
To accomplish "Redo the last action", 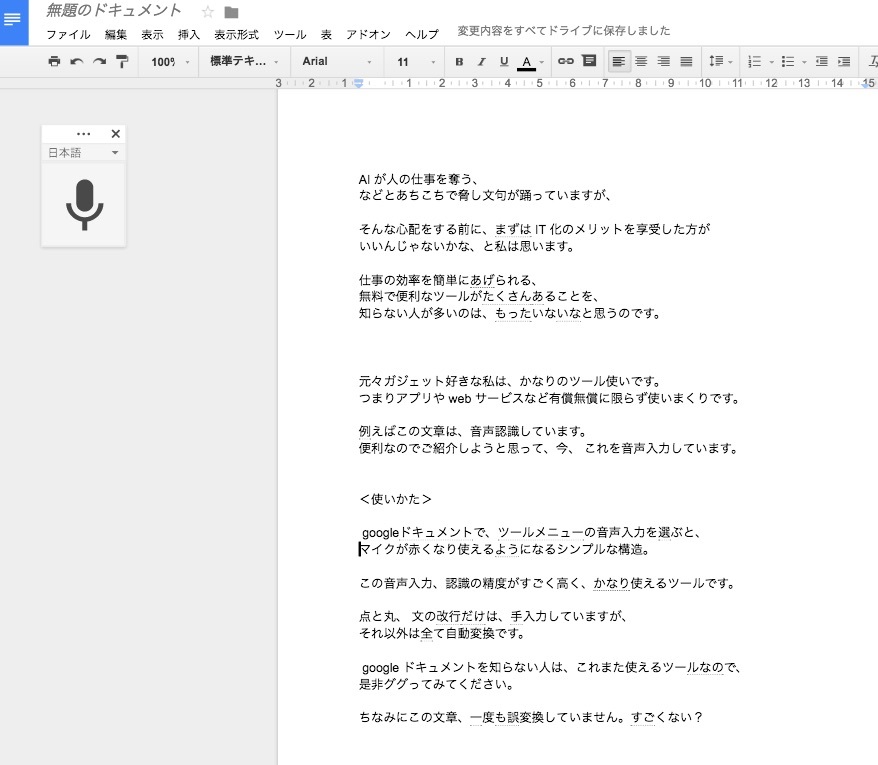I will pos(99,62).
